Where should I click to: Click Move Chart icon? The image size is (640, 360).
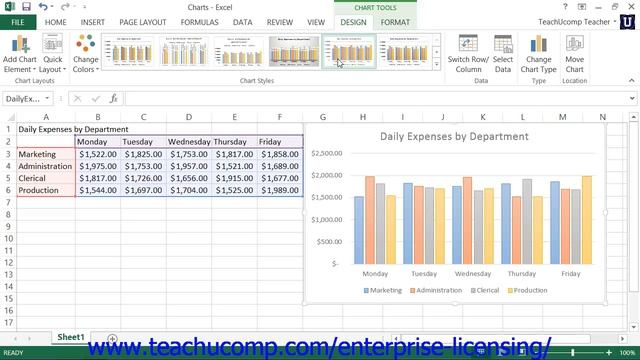574,54
